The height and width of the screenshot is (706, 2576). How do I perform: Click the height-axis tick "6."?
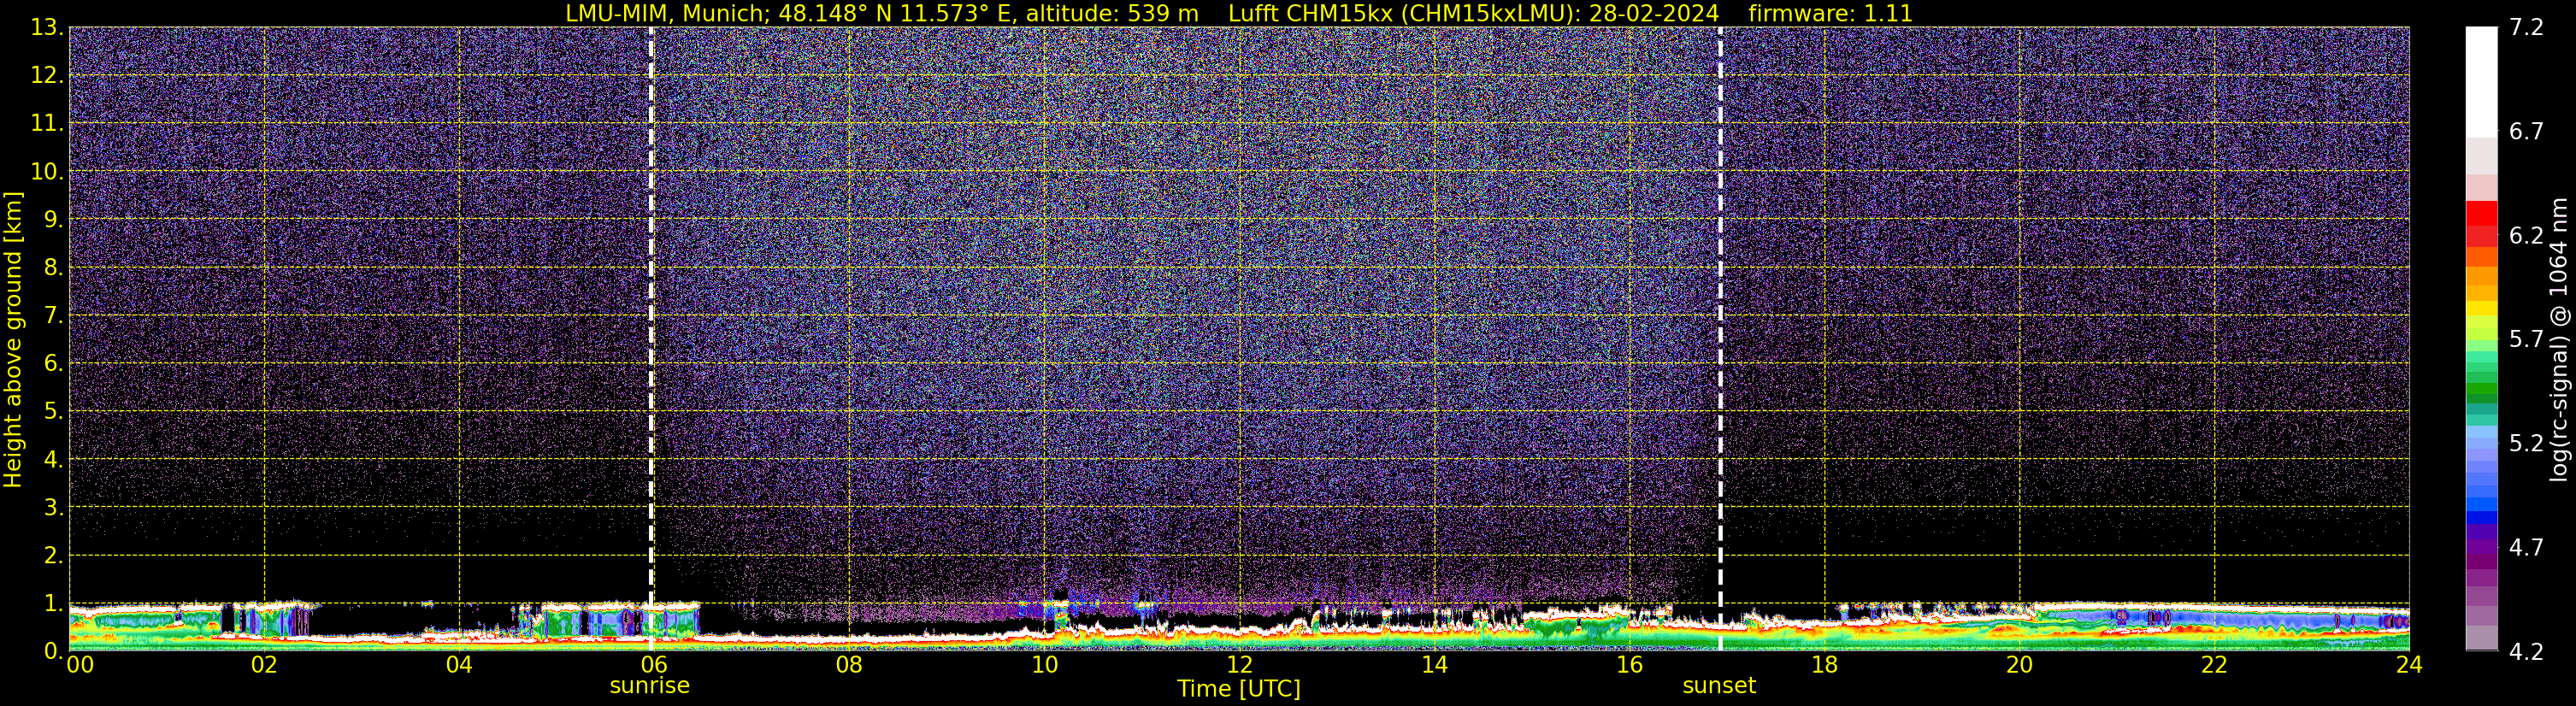(54, 363)
